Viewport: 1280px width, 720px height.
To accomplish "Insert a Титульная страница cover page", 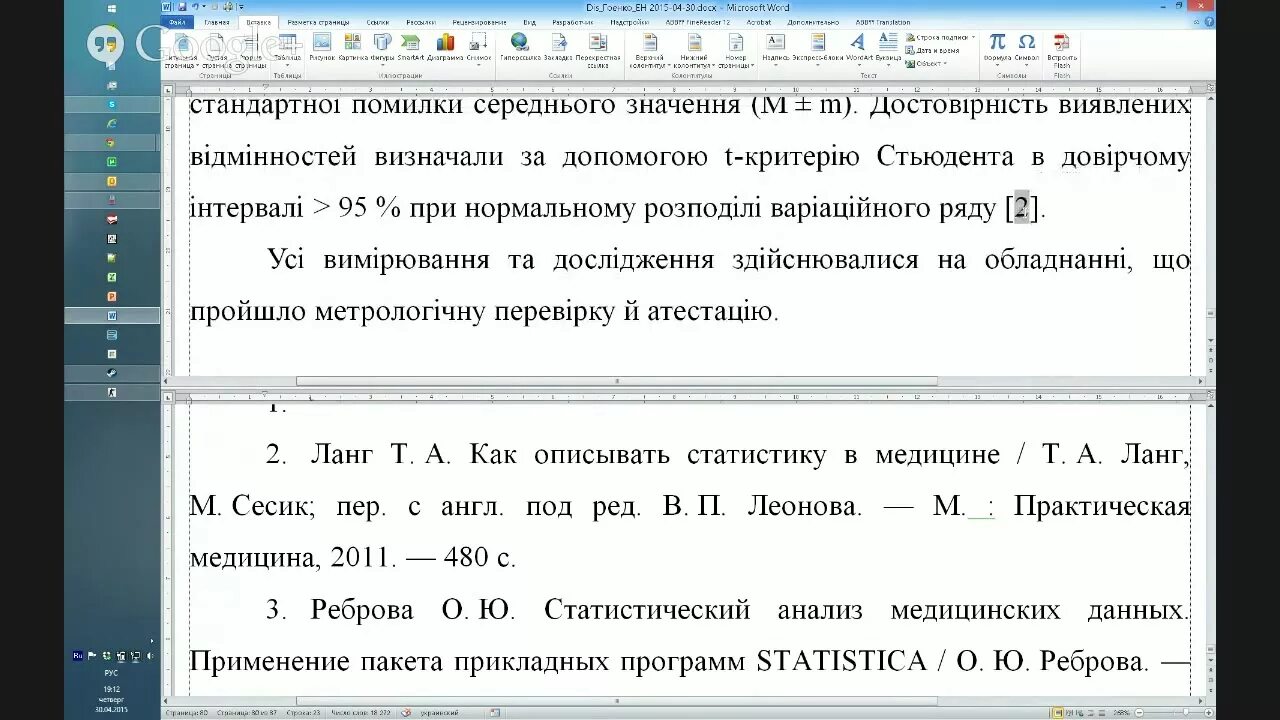I will point(181,50).
